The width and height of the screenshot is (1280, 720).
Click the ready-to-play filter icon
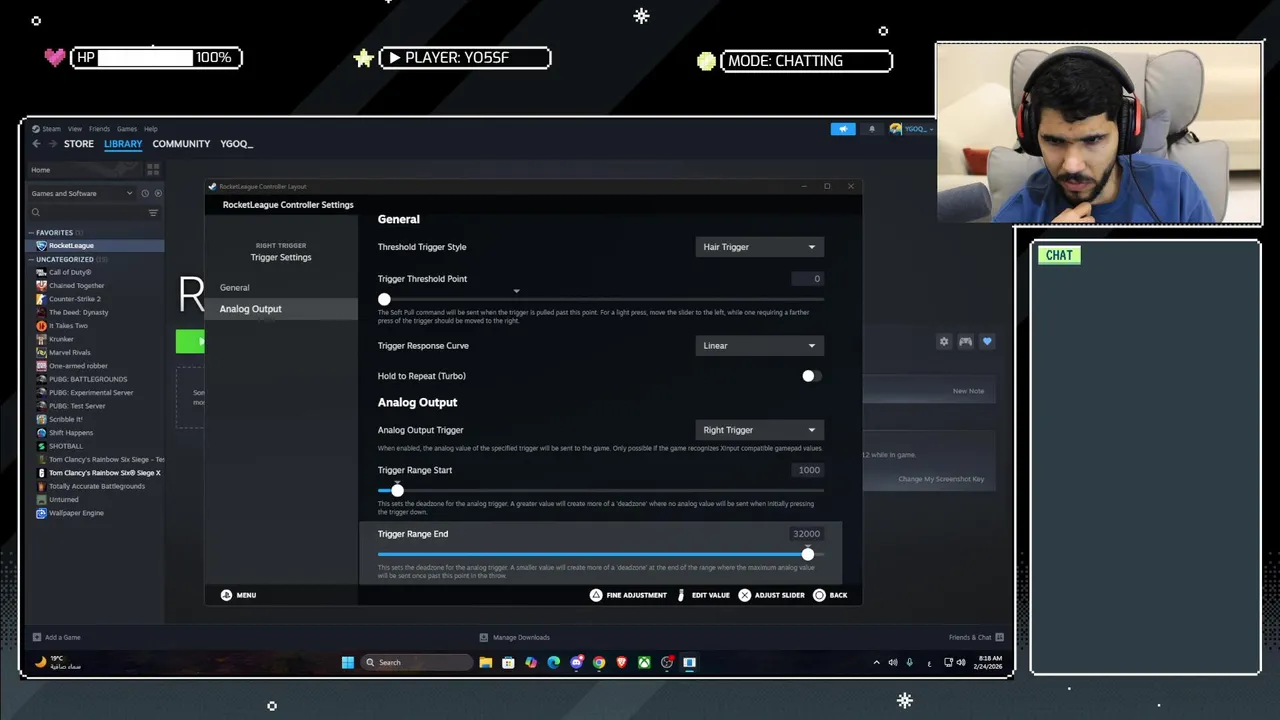(x=158, y=193)
